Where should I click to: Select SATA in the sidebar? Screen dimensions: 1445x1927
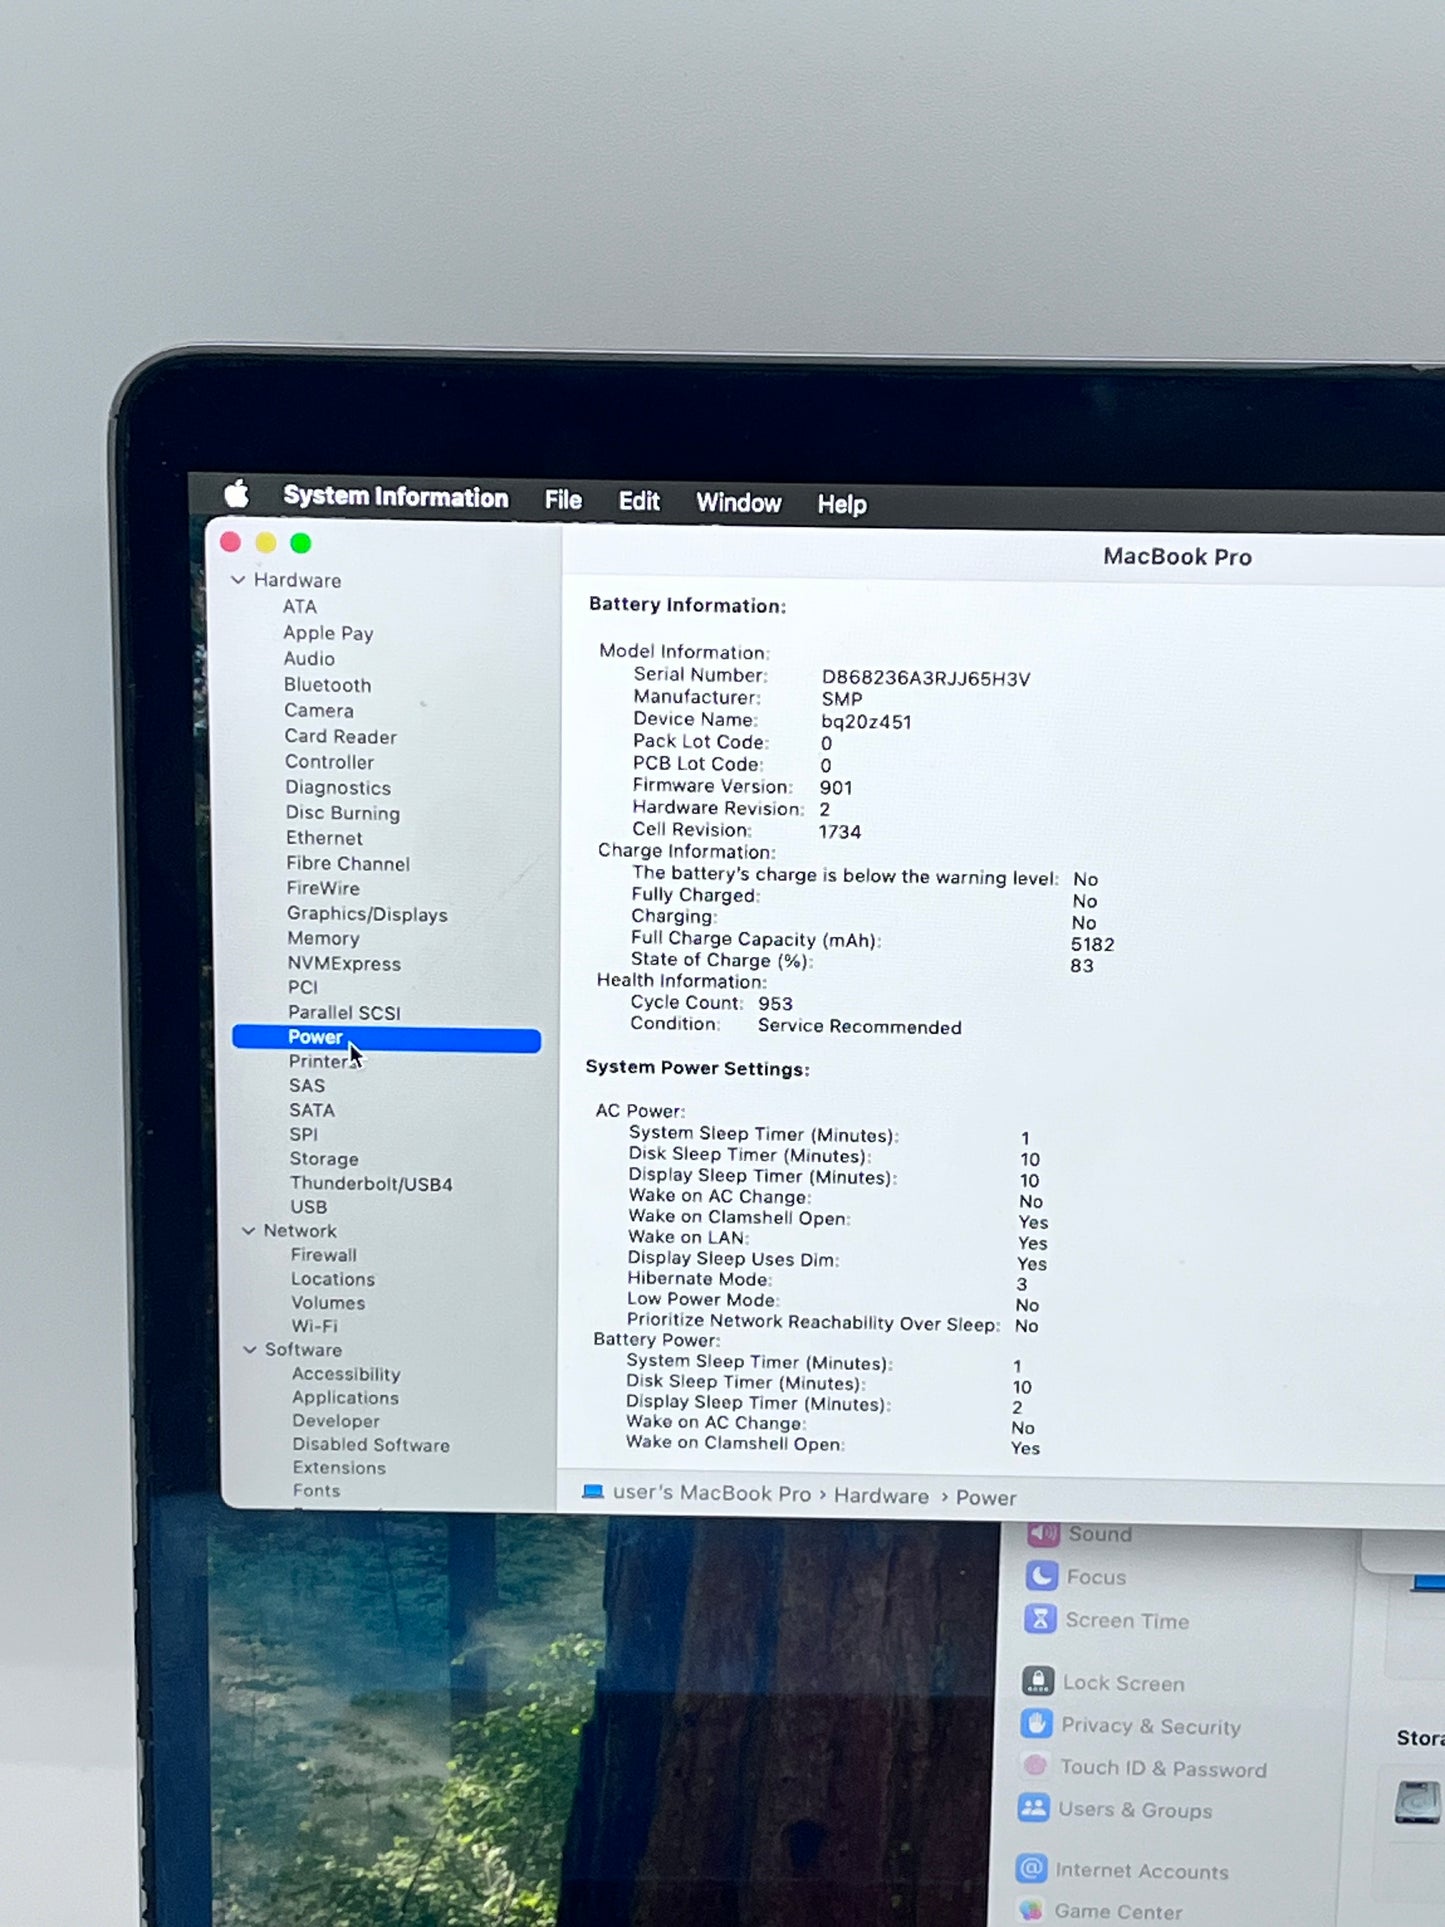[x=312, y=1110]
